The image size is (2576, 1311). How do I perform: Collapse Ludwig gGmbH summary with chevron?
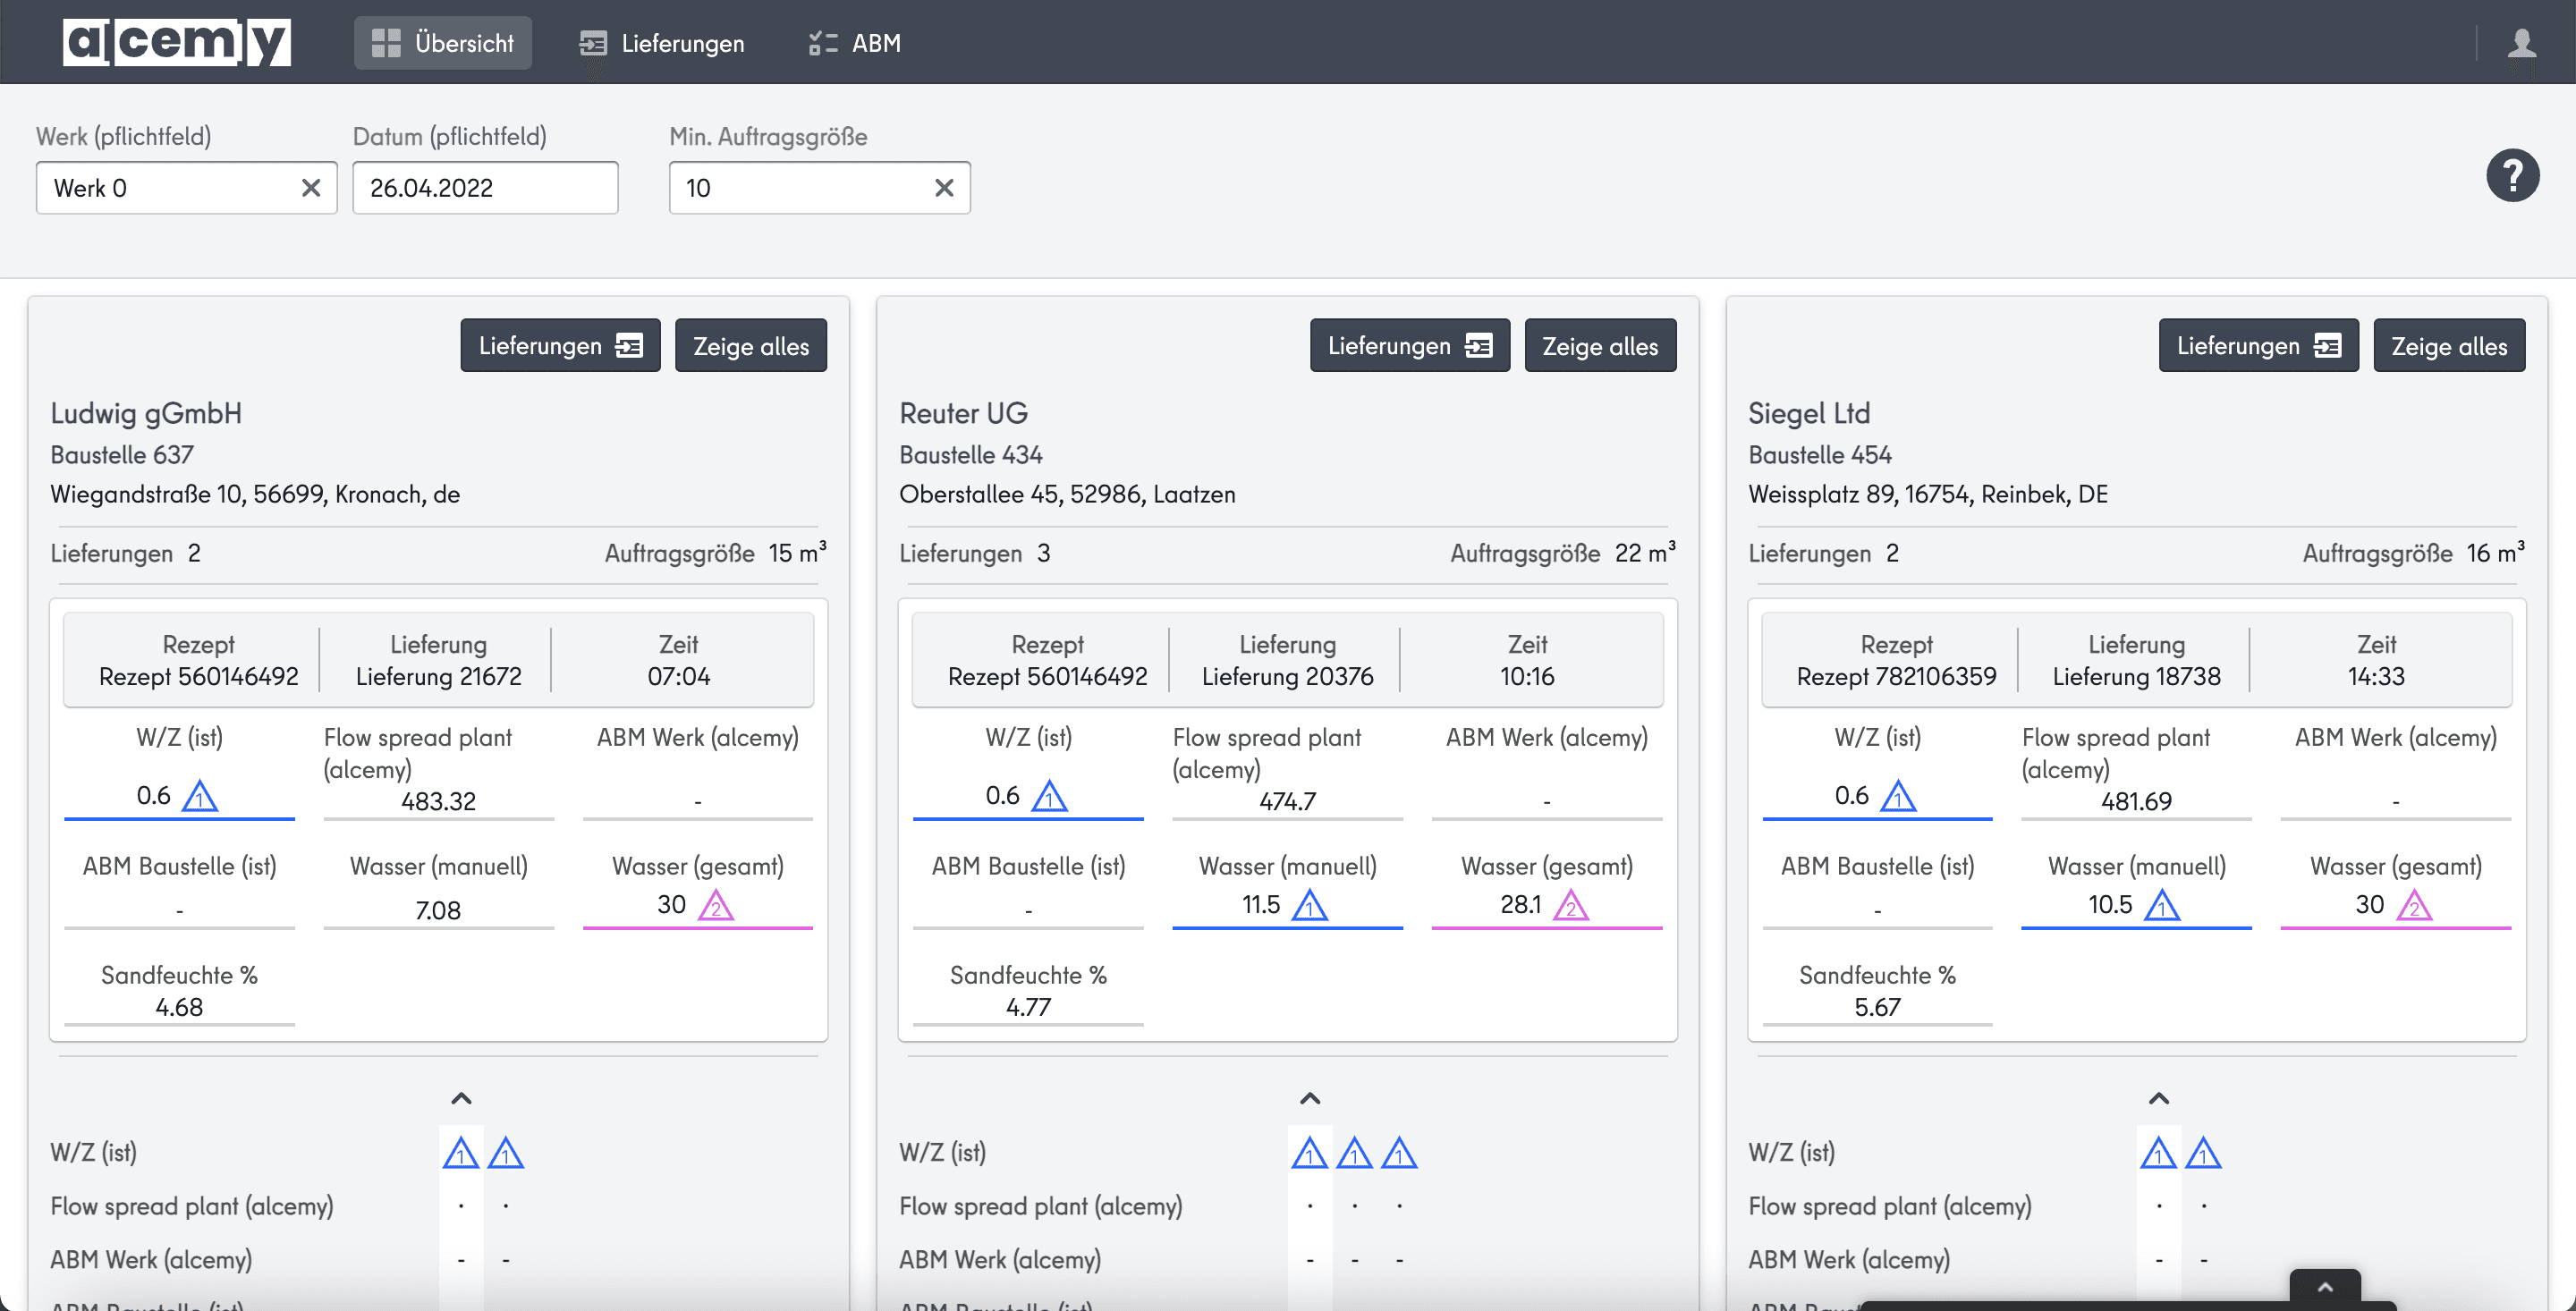click(x=461, y=1098)
